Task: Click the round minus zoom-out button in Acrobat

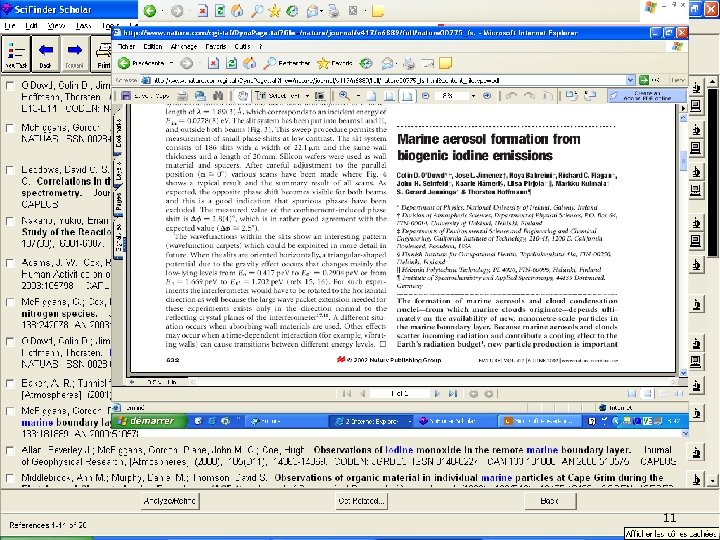Action: coord(426,96)
